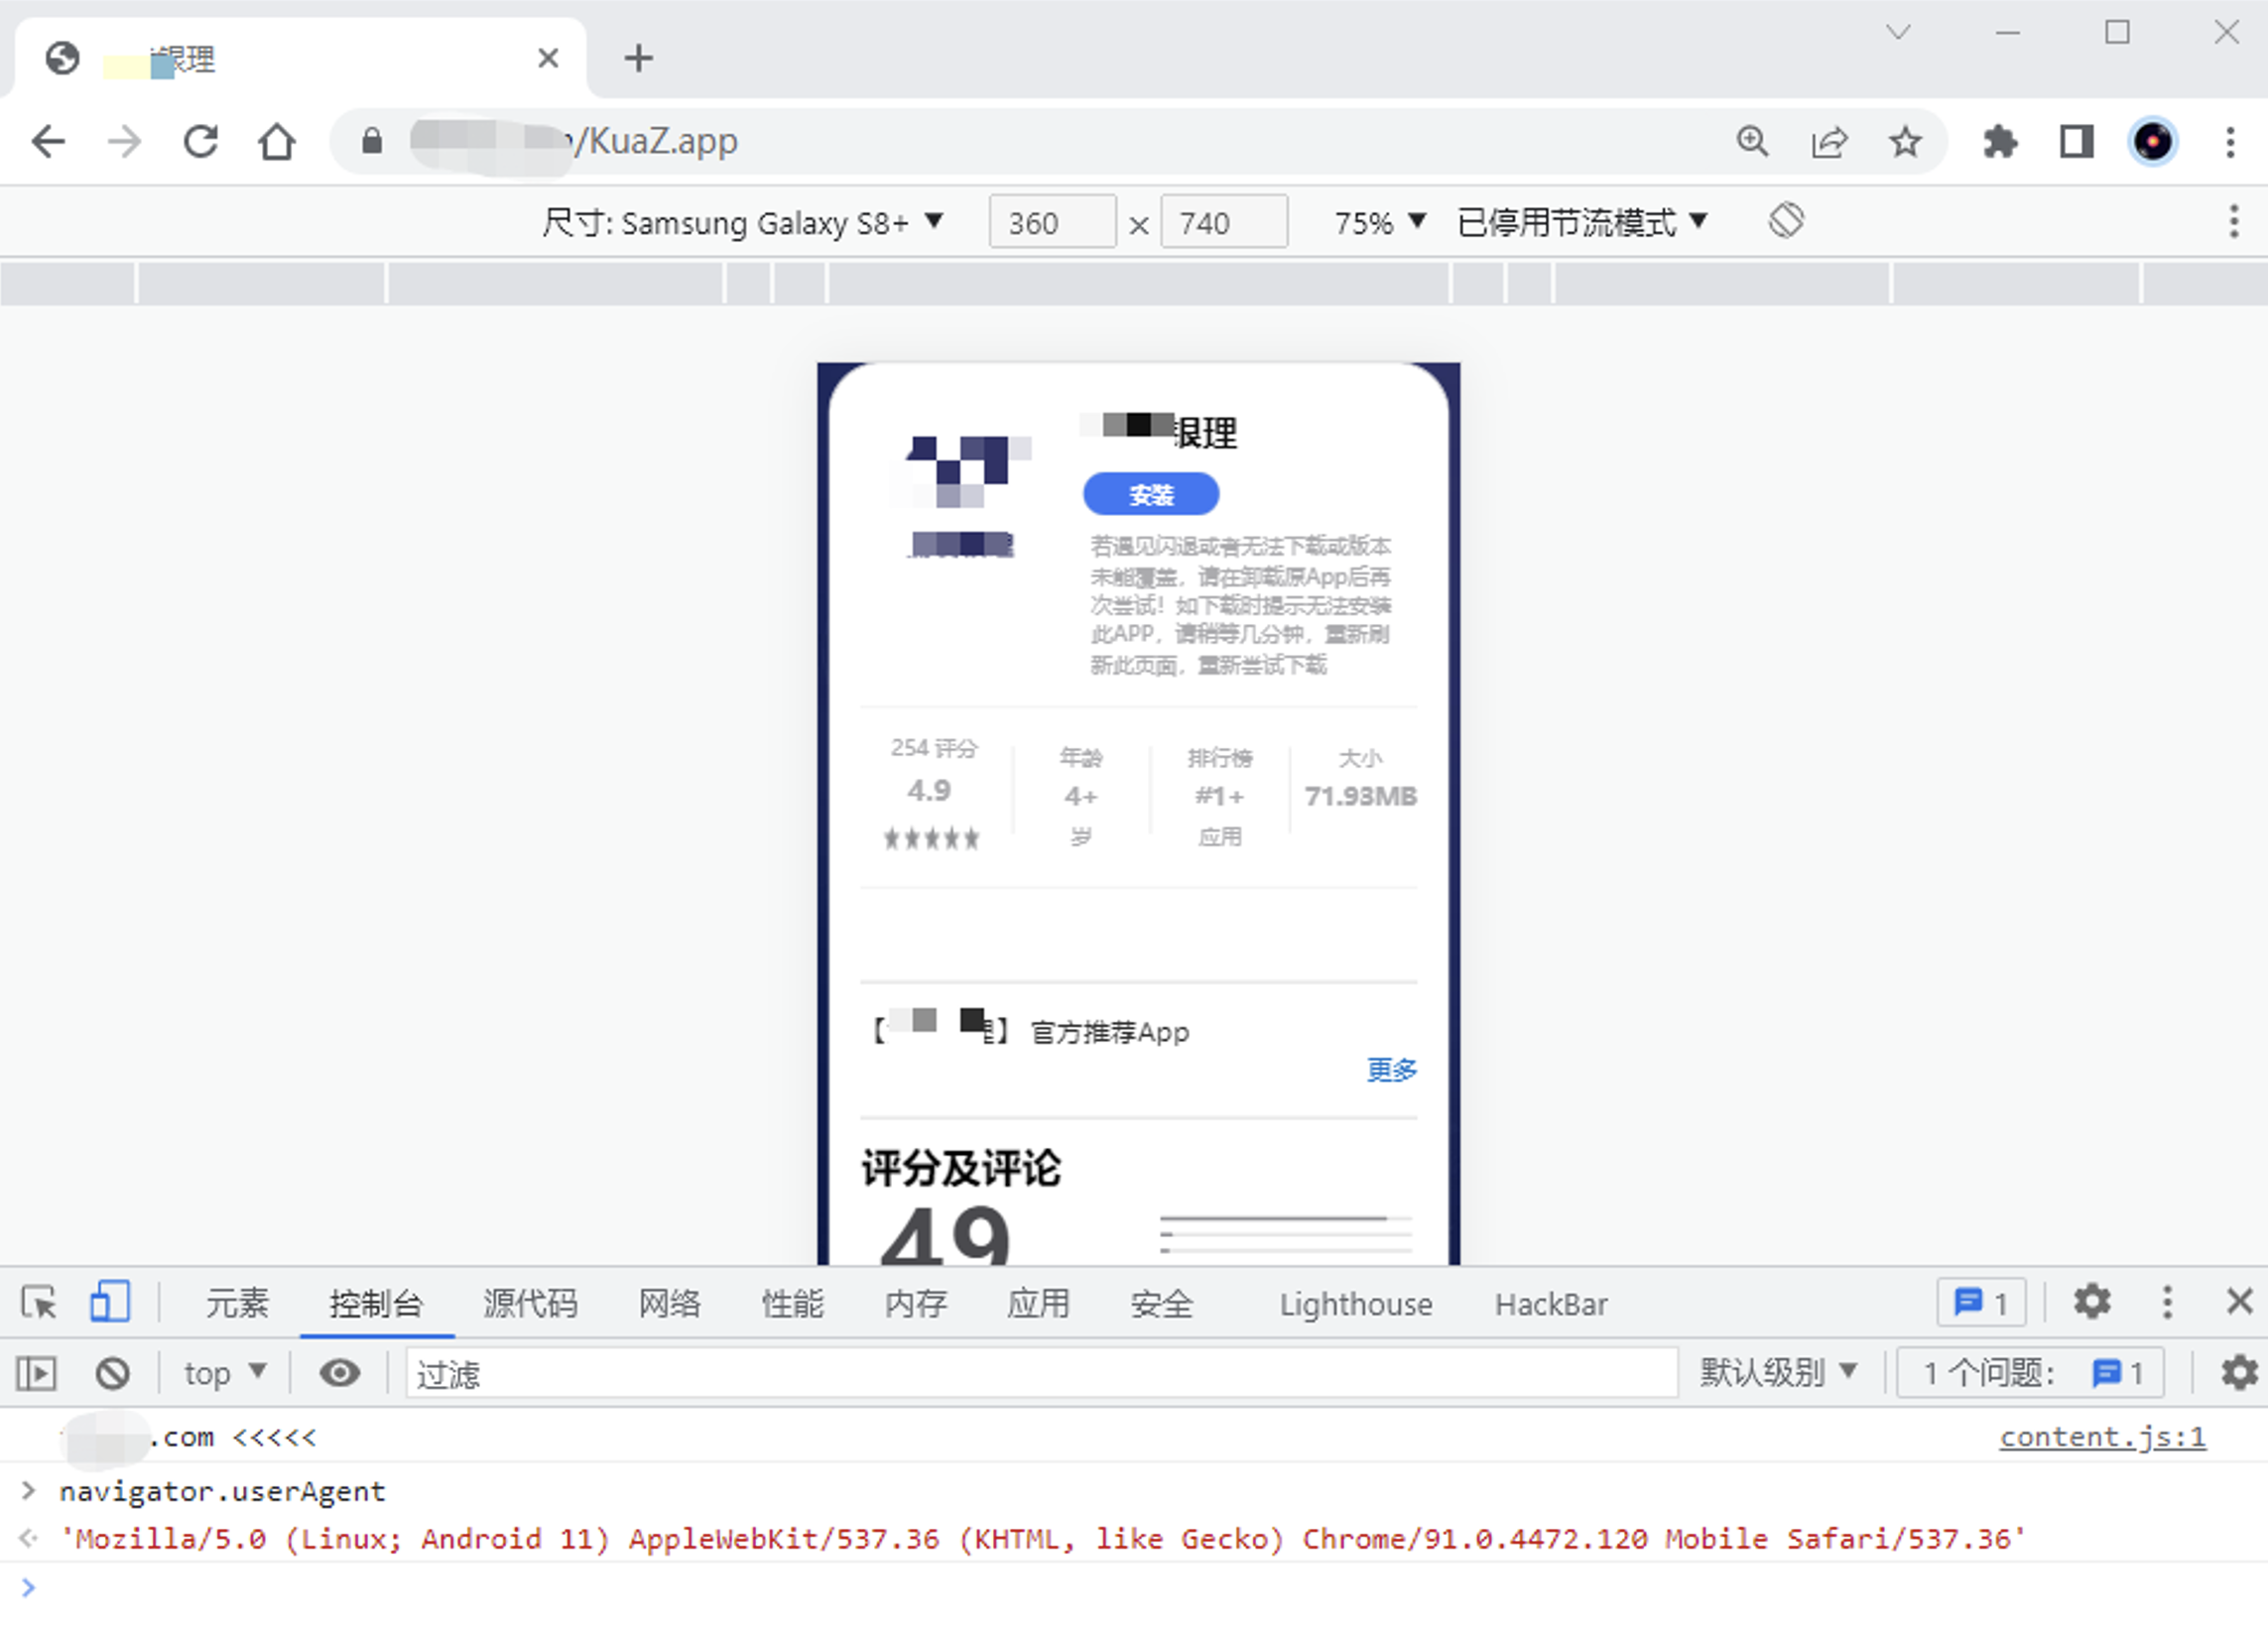2268x1637 pixels.
Task: Switch to the 网络 tab
Action: pyautogui.click(x=669, y=1303)
